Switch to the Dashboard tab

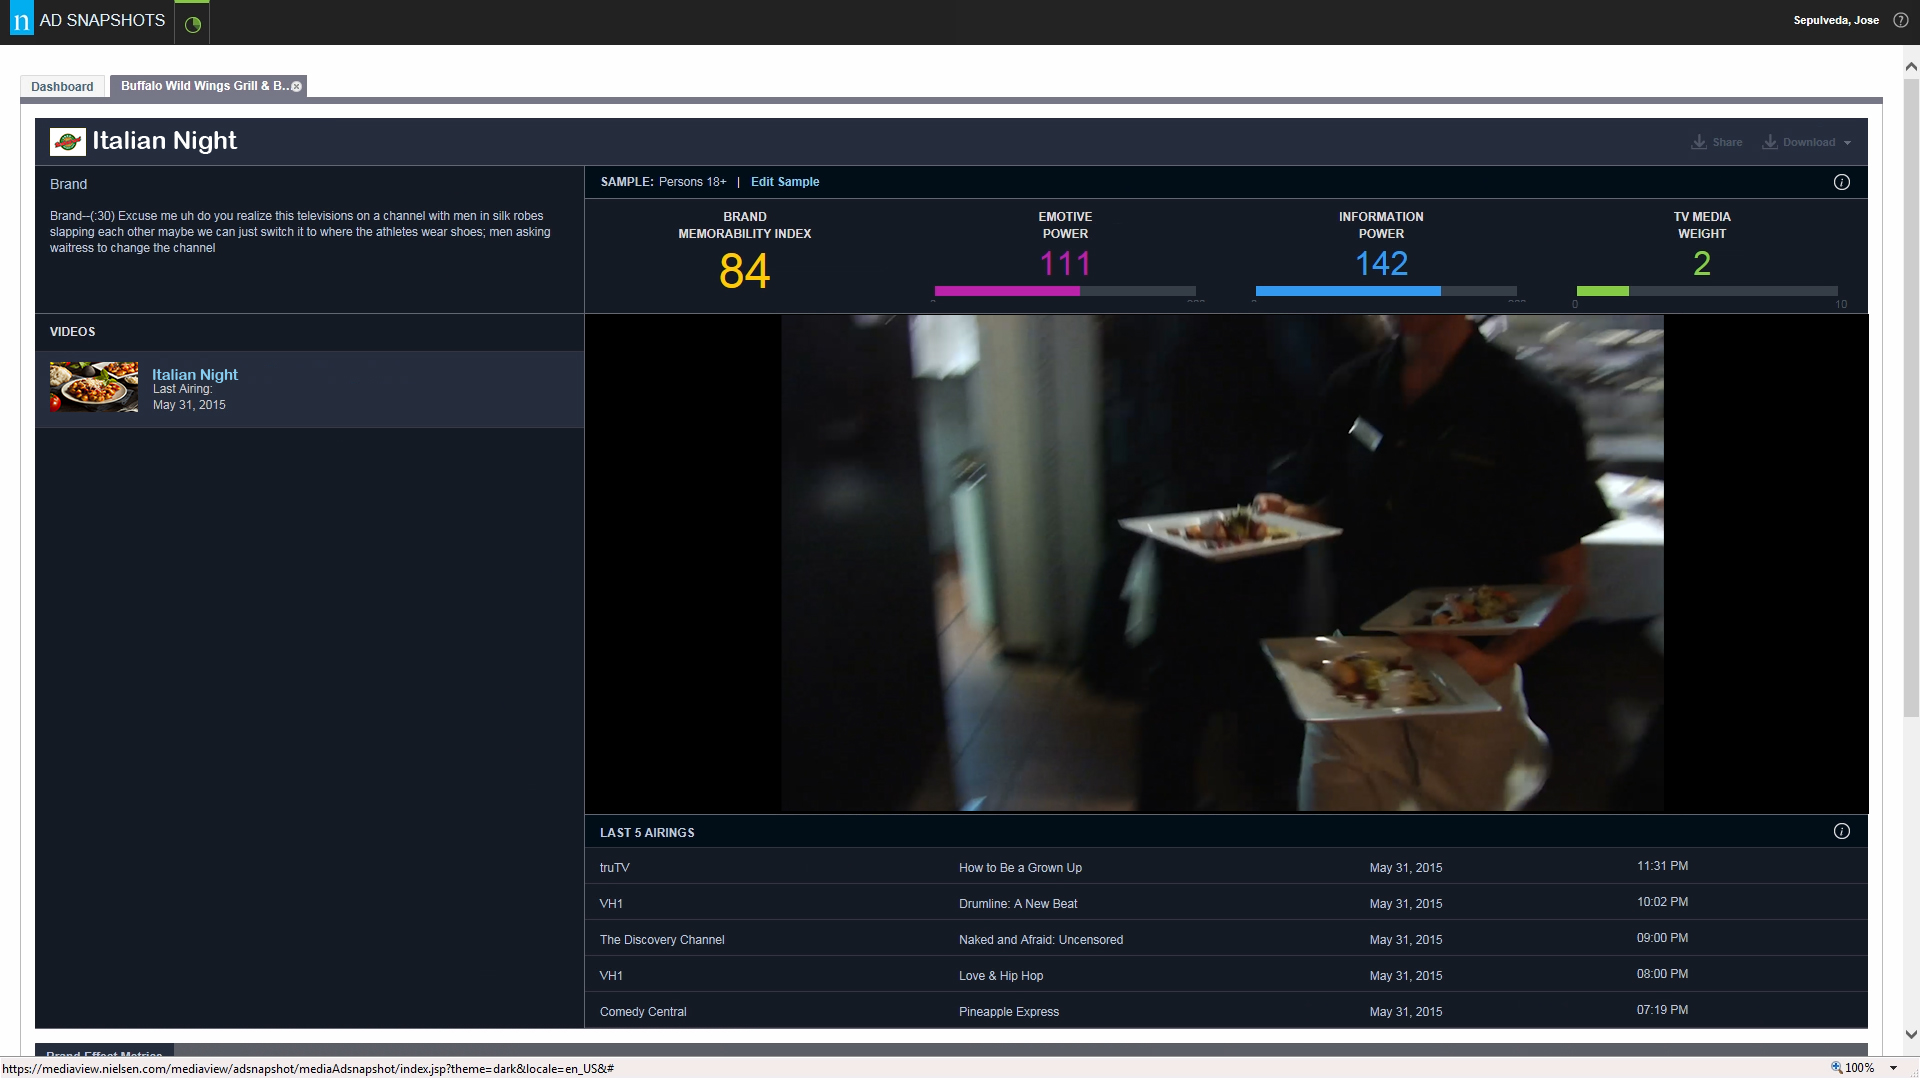(62, 87)
